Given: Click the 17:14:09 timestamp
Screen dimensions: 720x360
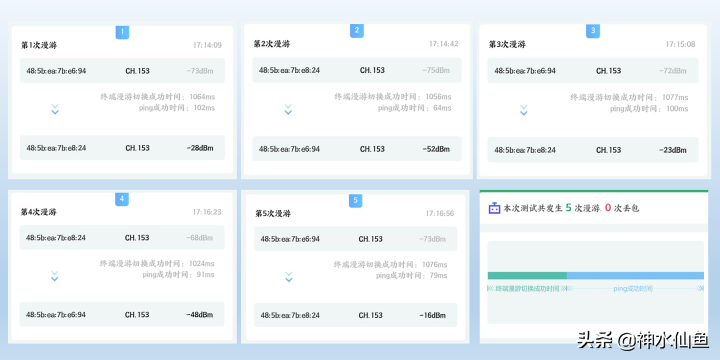Looking at the screenshot, I should 207,45.
